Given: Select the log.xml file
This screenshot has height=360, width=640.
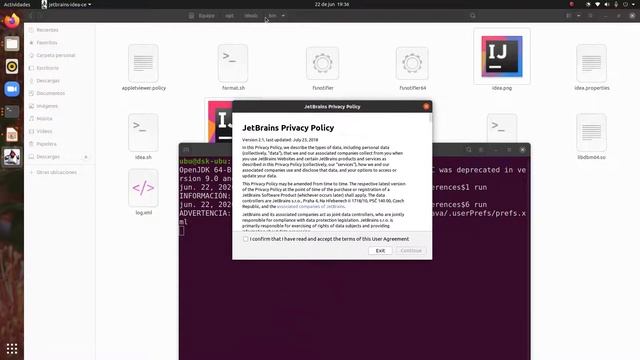Looking at the screenshot, I should click(143, 192).
